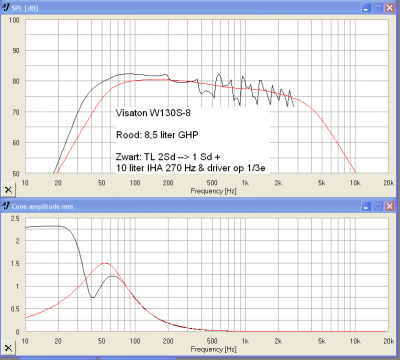The width and height of the screenshot is (400, 360).
Task: Click the Frequency [Hz] label under cone amplitude graph
Action: coord(213,349)
